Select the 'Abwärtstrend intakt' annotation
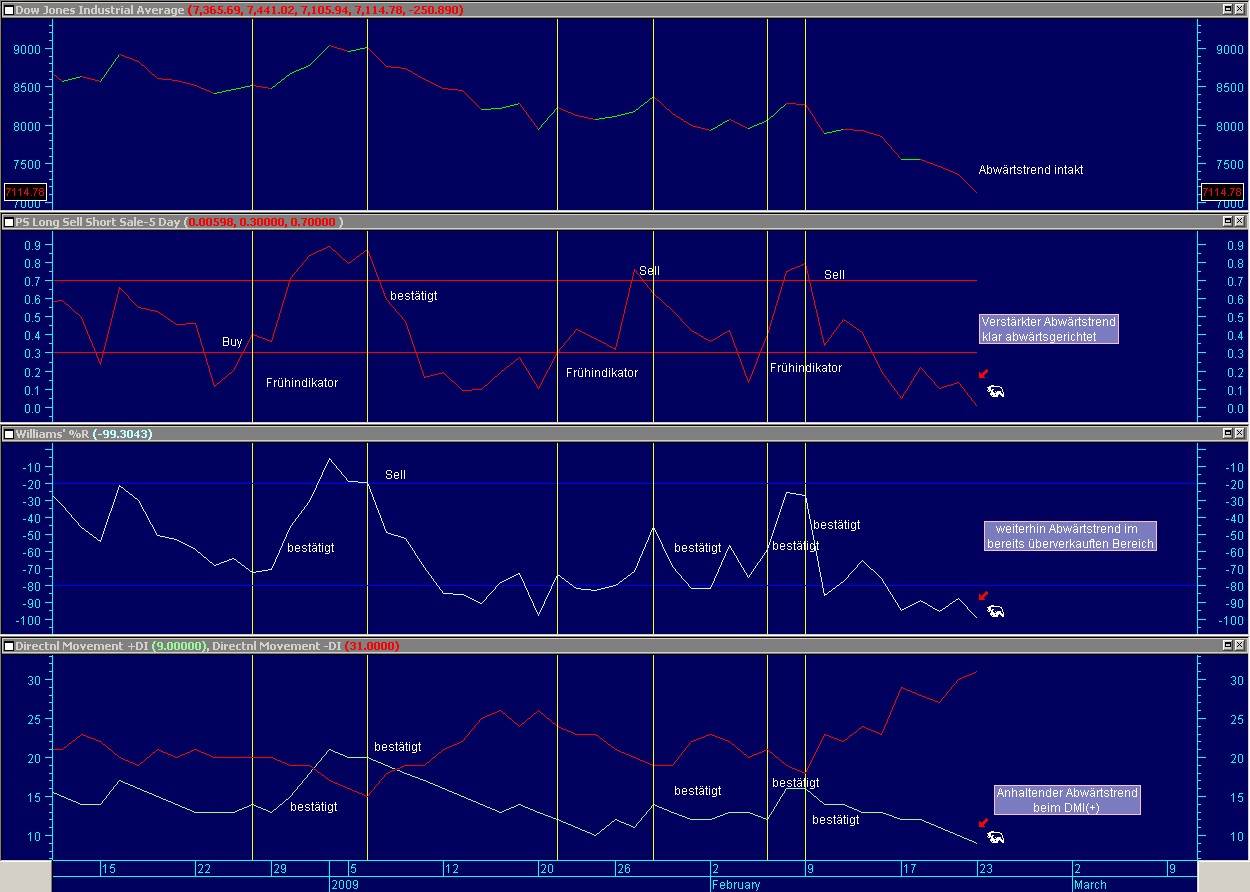1250x892 pixels. [x=1030, y=170]
